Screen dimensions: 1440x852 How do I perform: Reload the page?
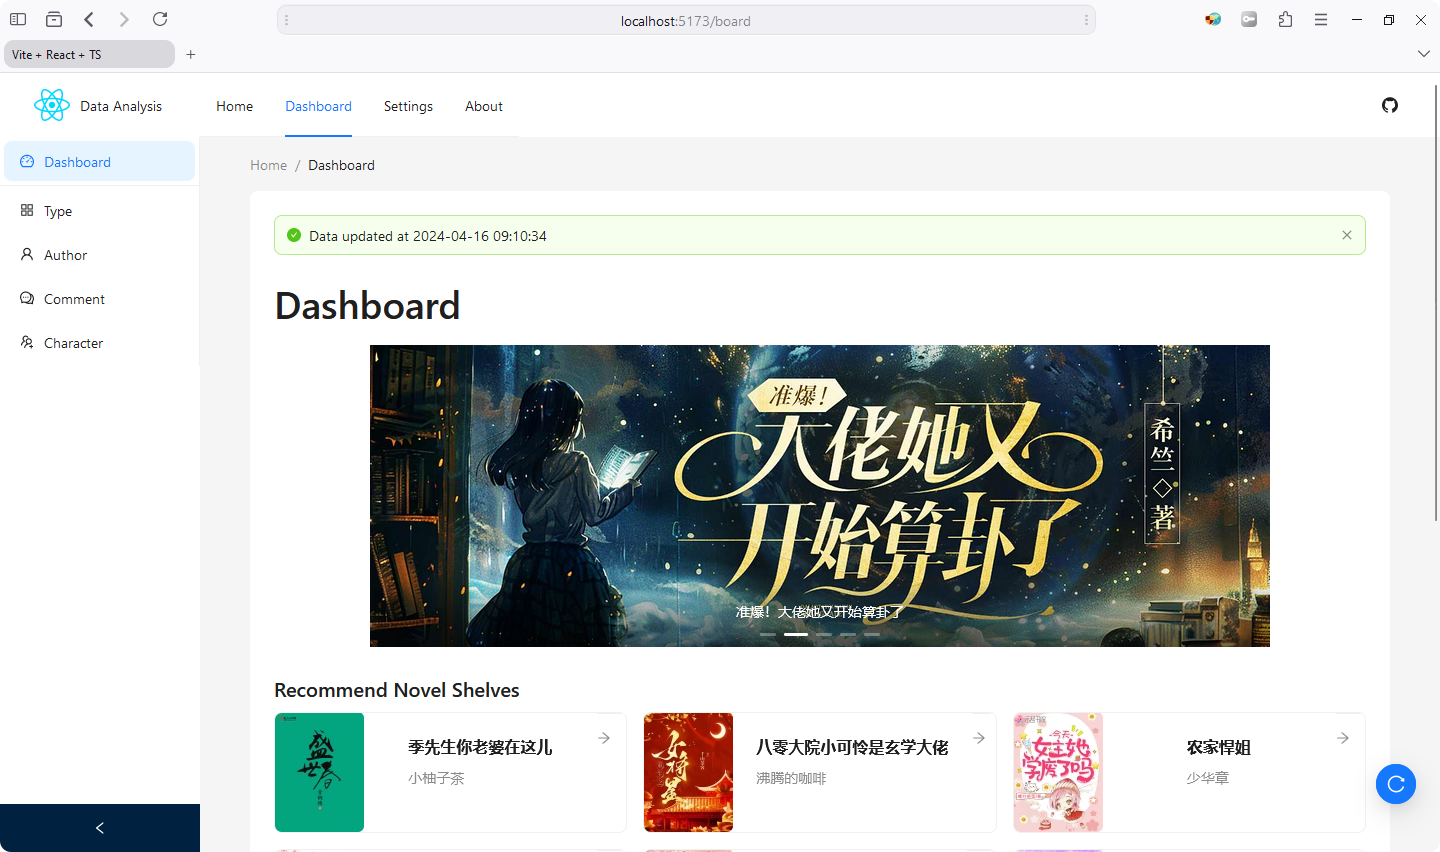[x=160, y=19]
